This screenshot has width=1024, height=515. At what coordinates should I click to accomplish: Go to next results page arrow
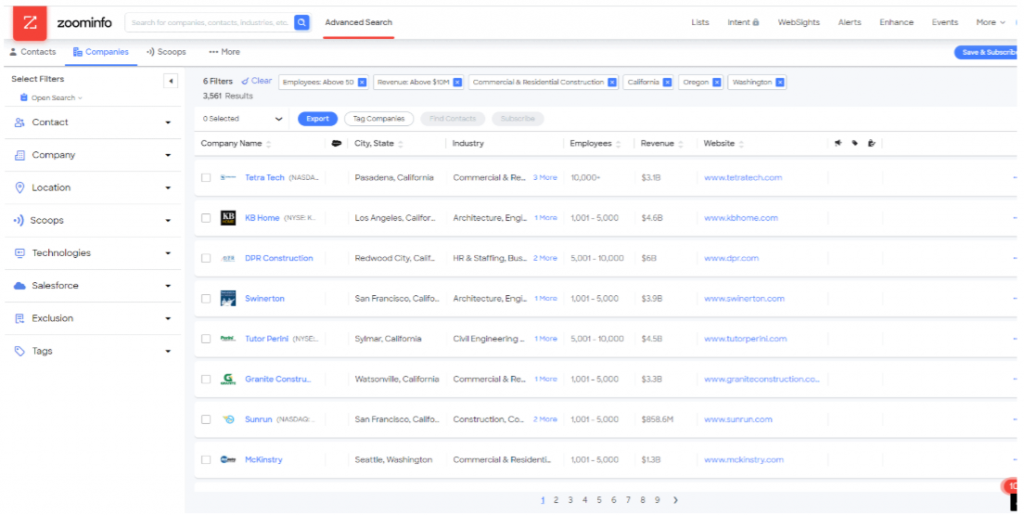click(x=675, y=500)
